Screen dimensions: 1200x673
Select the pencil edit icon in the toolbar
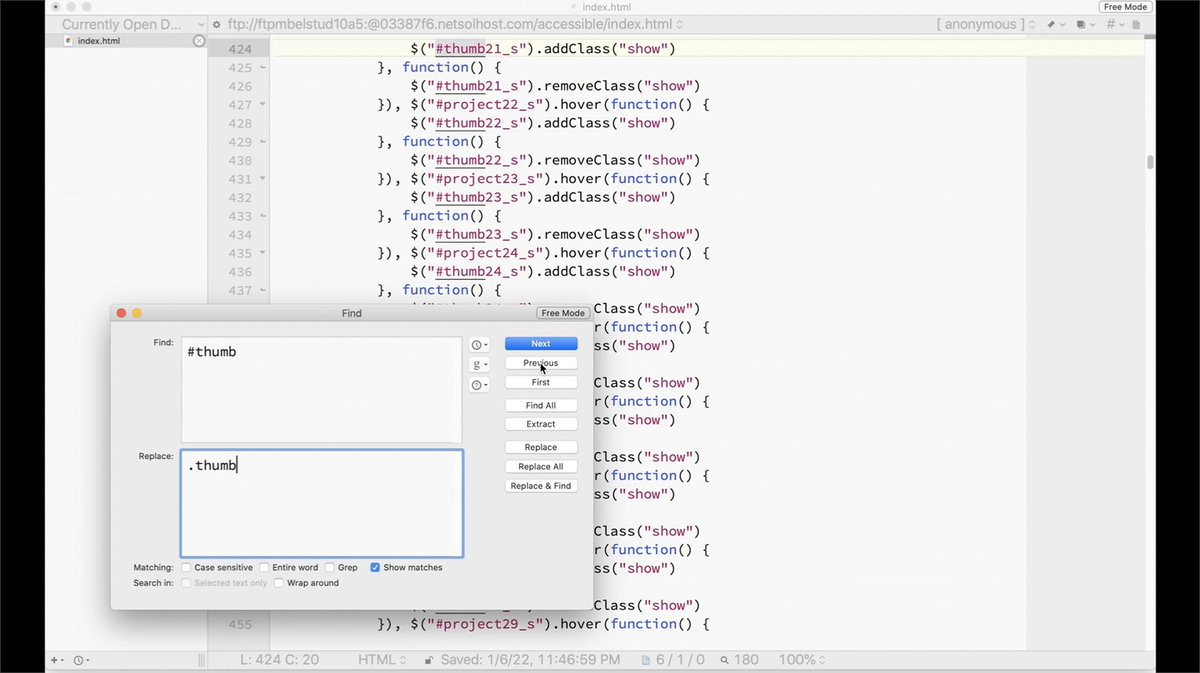(x=1051, y=25)
